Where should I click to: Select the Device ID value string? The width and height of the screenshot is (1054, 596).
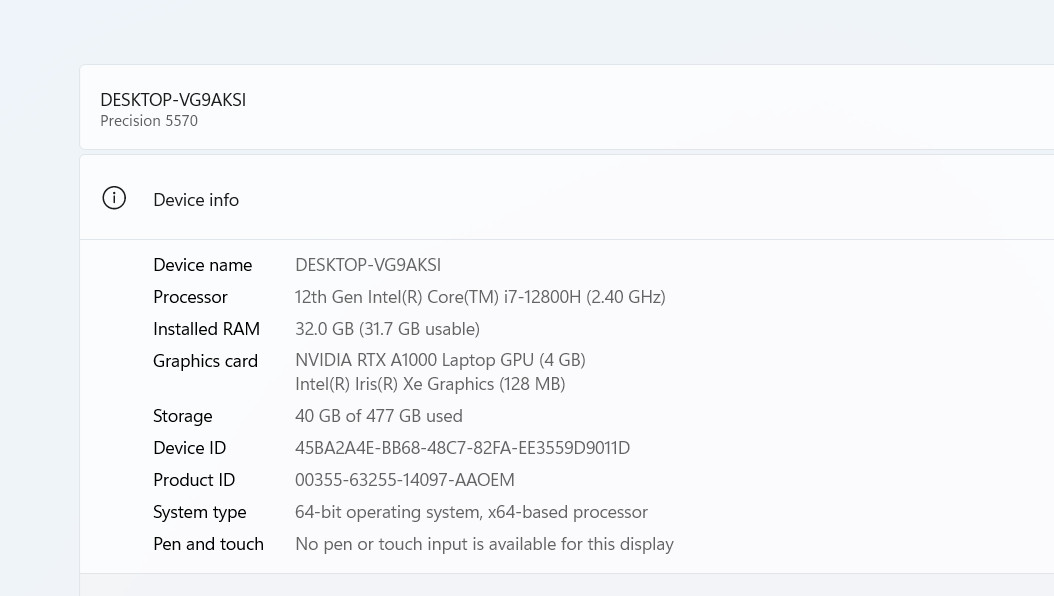(462, 448)
